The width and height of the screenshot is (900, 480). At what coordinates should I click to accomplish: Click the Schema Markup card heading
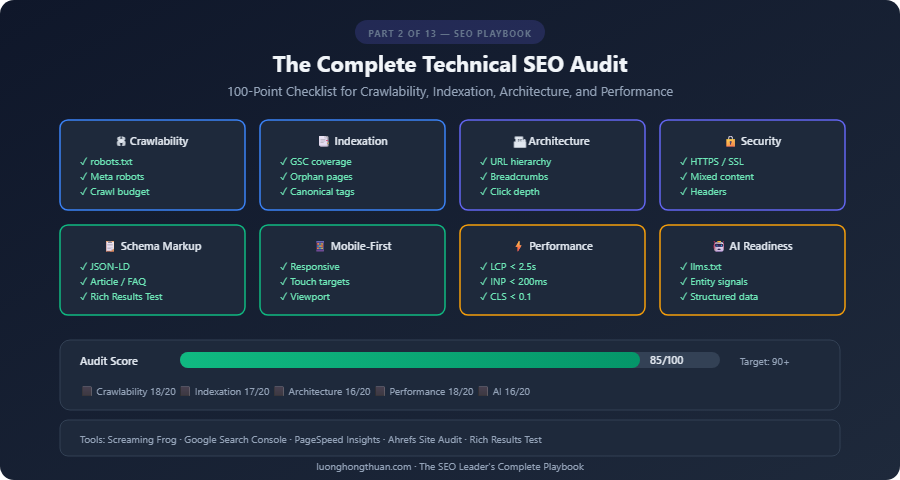tap(161, 246)
